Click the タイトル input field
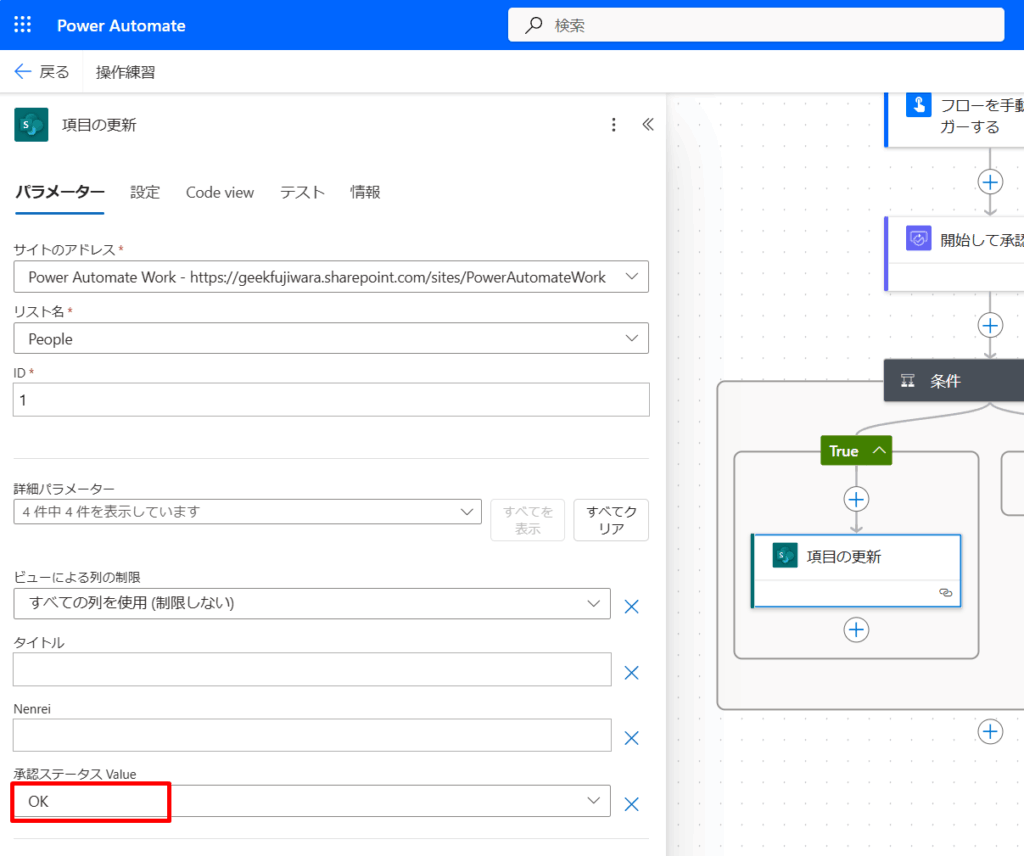The image size is (1024, 856). point(312,669)
